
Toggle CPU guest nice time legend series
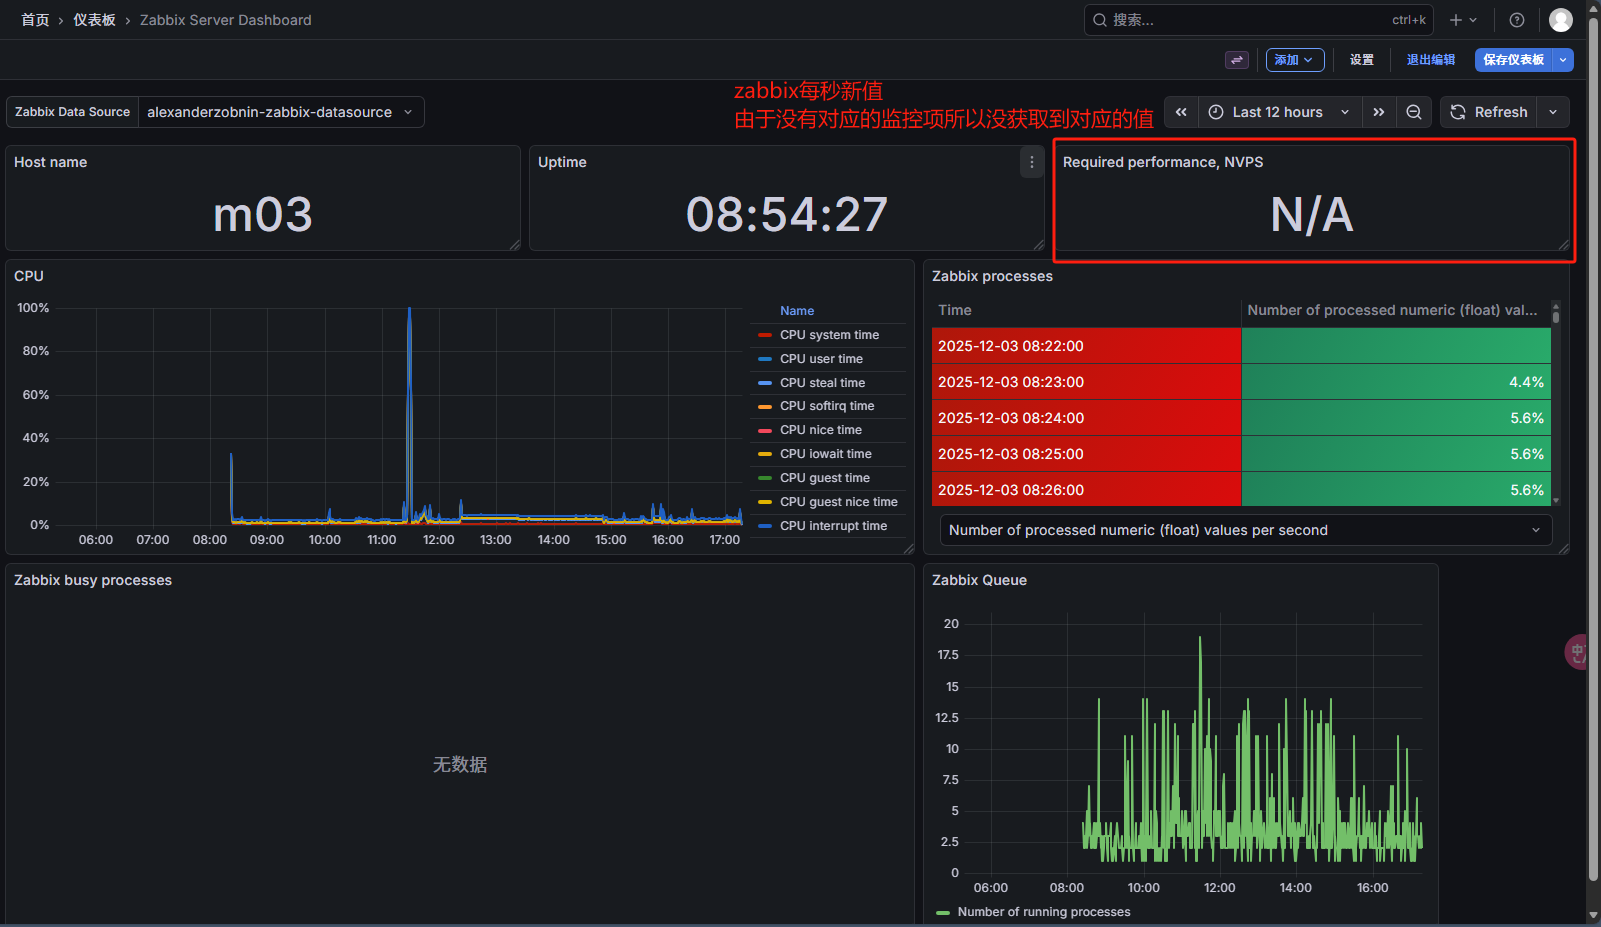tap(838, 502)
